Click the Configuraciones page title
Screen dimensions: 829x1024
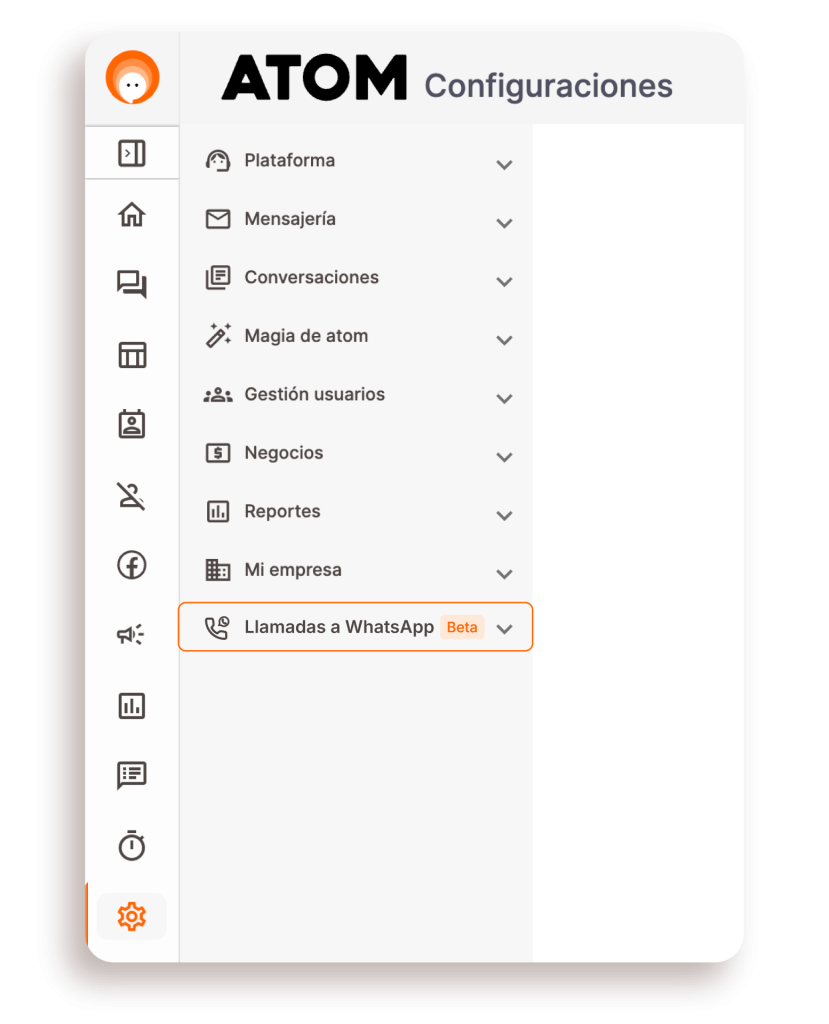549,86
